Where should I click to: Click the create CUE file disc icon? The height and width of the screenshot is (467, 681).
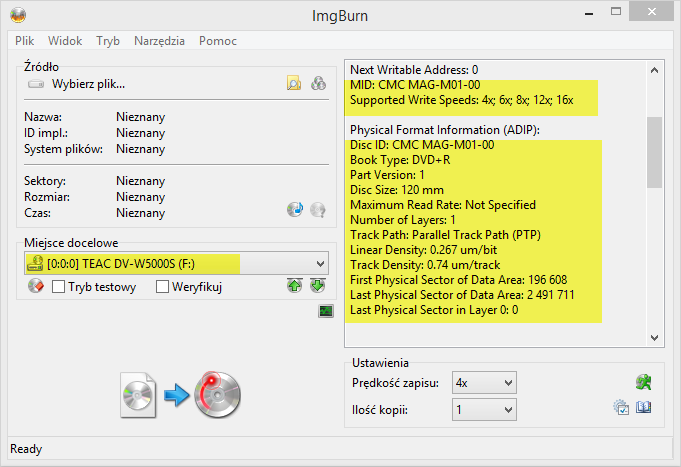[318, 83]
